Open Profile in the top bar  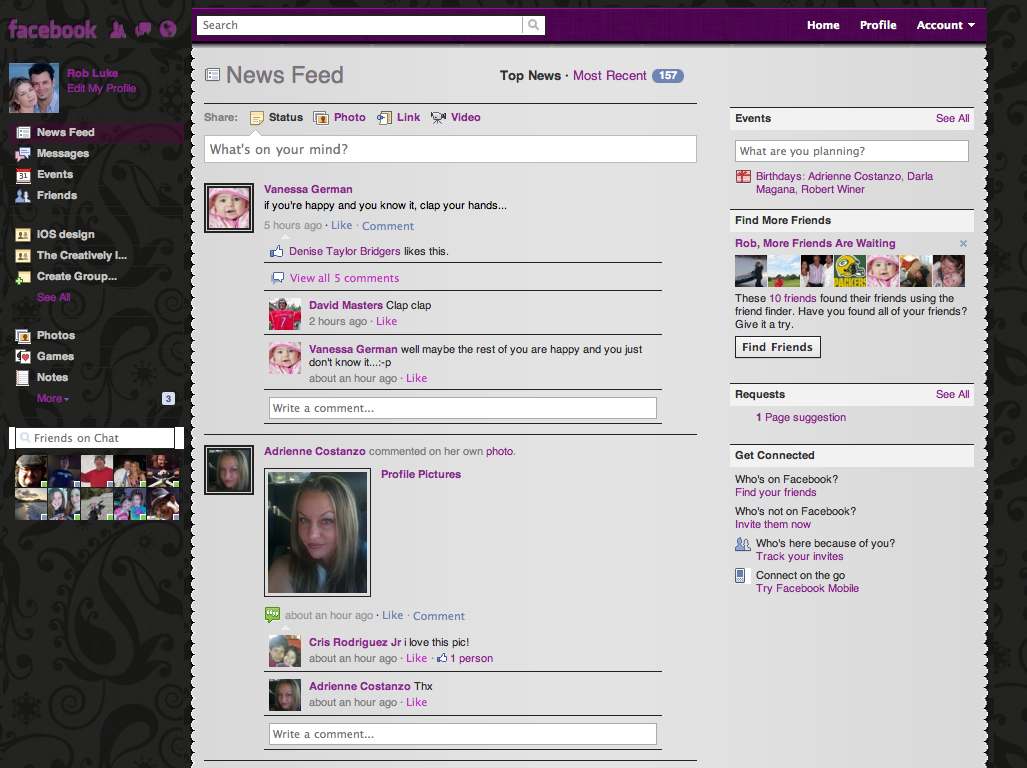[878, 25]
